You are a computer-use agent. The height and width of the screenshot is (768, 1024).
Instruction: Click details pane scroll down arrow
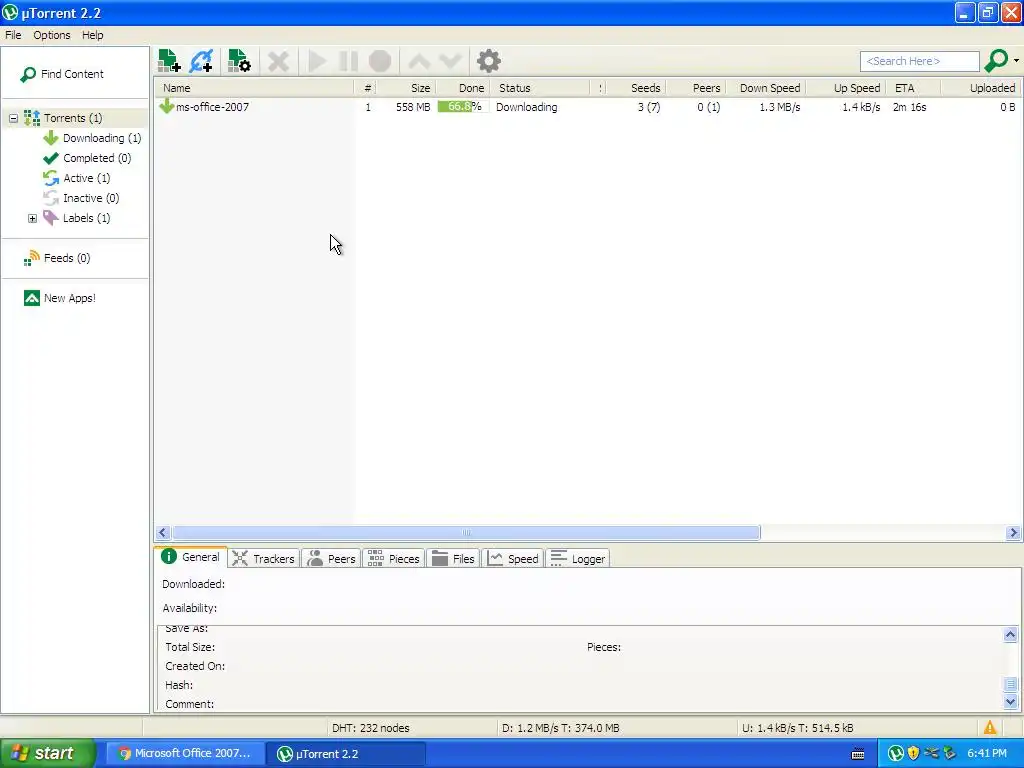coord(1010,703)
